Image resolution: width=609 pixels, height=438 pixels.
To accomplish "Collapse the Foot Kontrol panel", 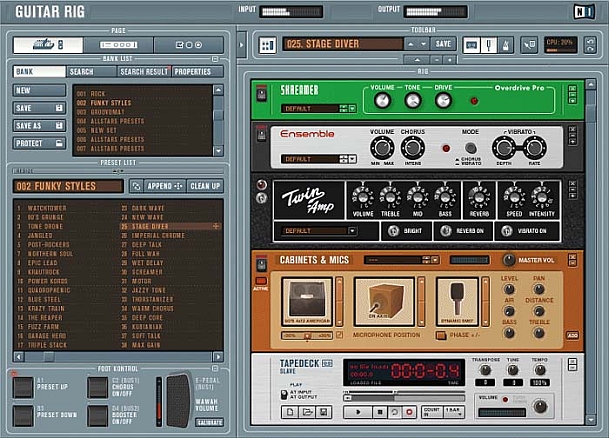I will click(x=215, y=368).
